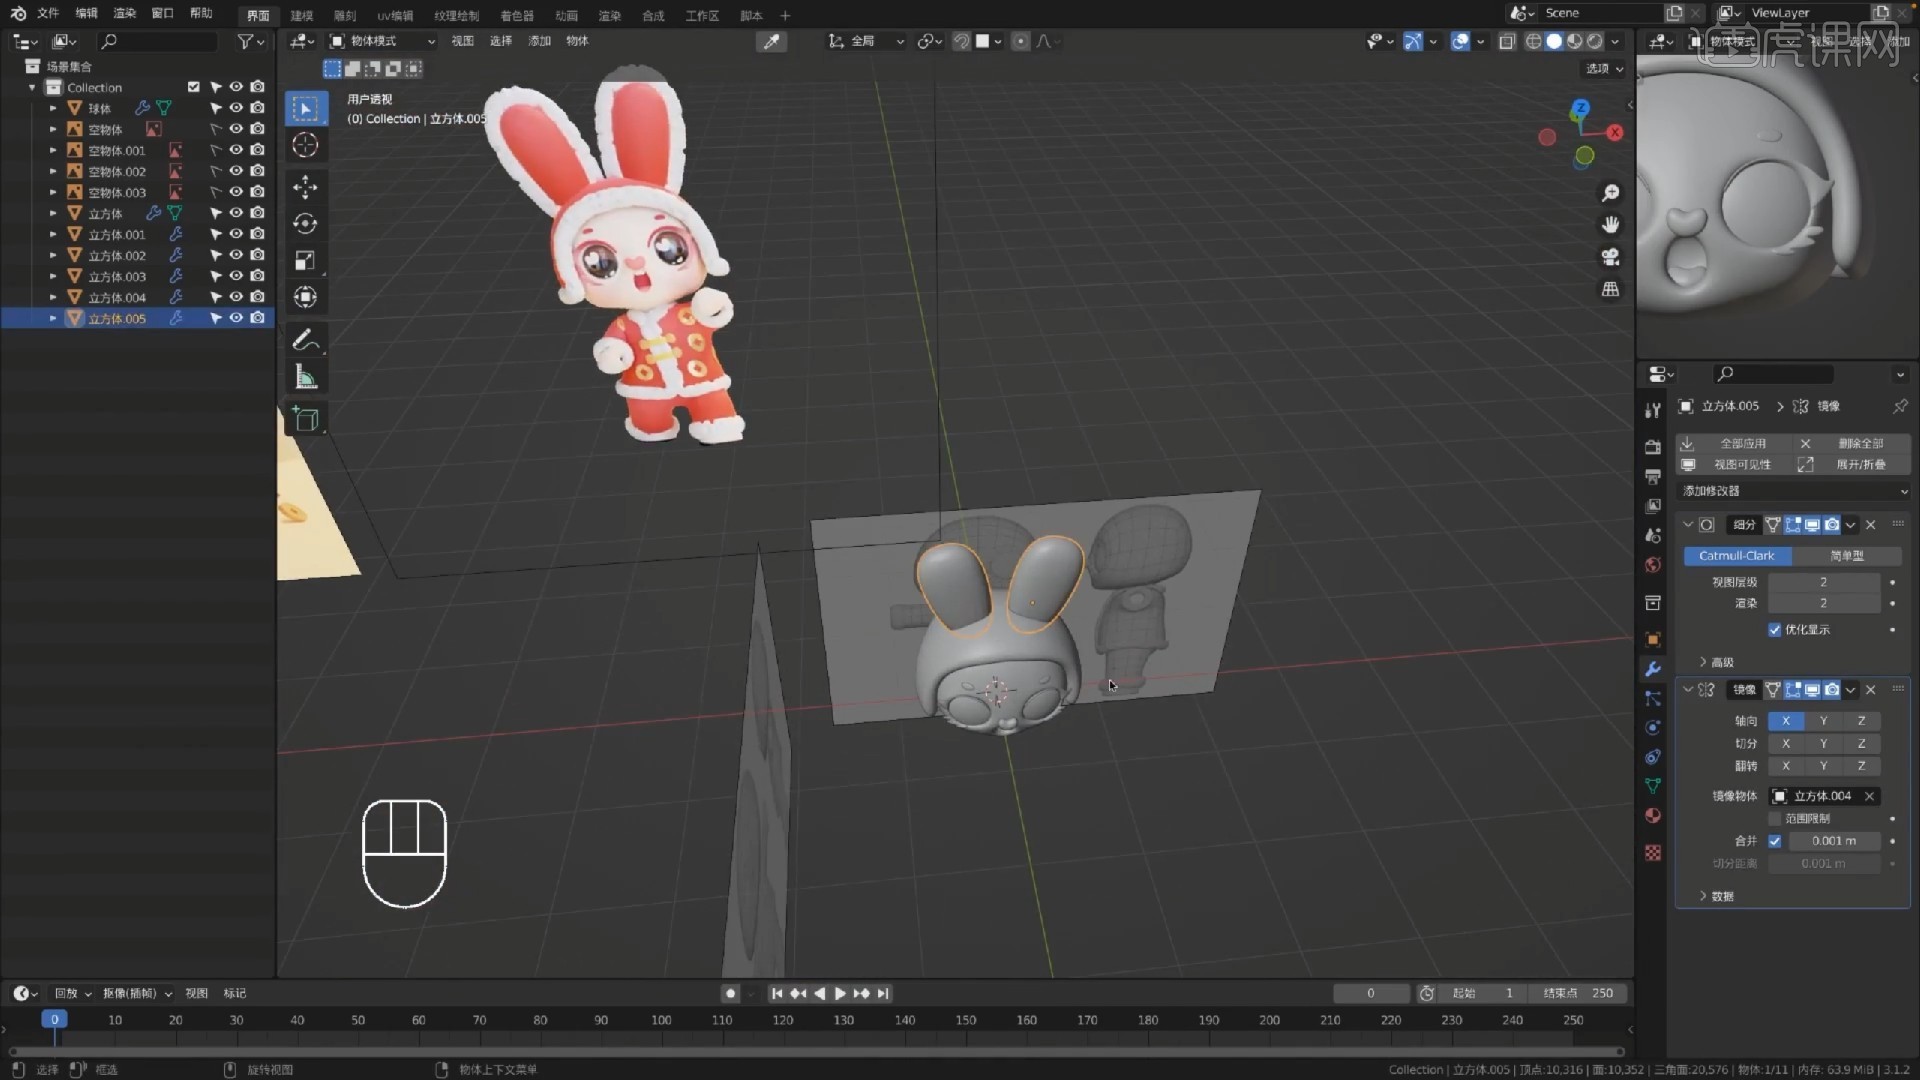Open the Texture properties tab
This screenshot has height=1080, width=1920.
tap(1653, 852)
